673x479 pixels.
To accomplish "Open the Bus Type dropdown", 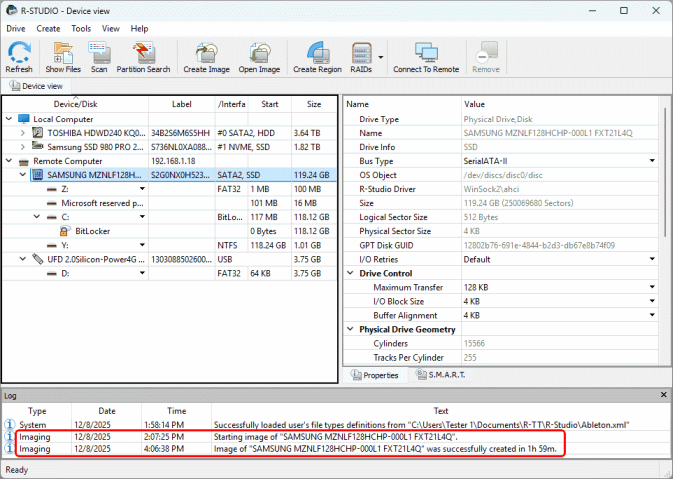I will (x=653, y=161).
